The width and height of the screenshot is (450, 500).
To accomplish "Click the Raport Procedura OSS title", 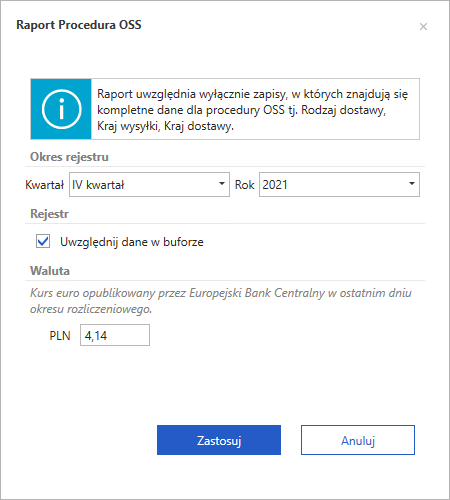I will [x=79, y=25].
